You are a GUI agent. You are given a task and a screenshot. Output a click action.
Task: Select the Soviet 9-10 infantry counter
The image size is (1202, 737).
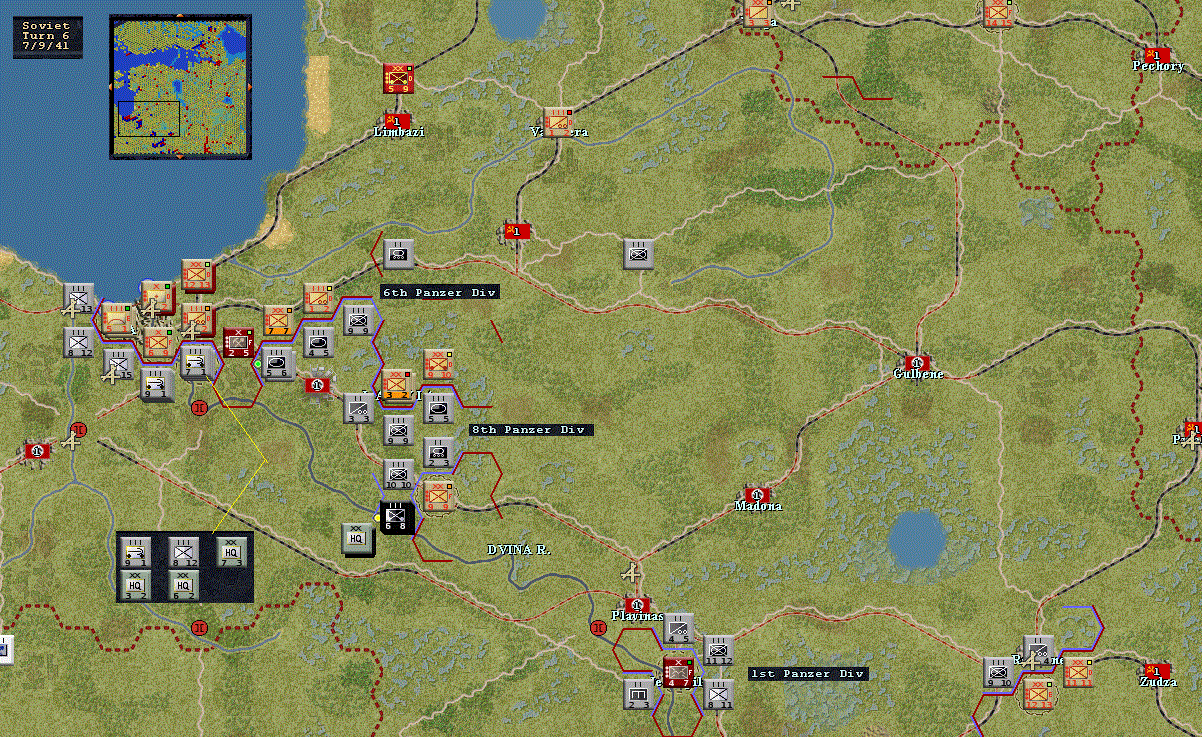click(x=438, y=364)
